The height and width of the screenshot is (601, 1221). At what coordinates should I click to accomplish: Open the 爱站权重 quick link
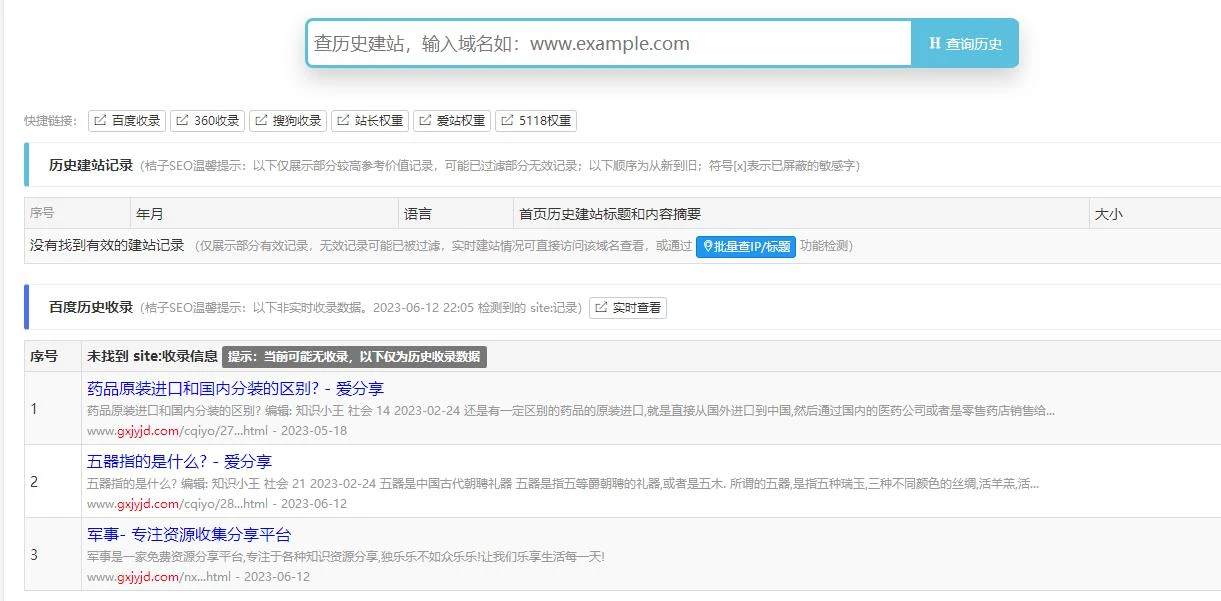[452, 121]
